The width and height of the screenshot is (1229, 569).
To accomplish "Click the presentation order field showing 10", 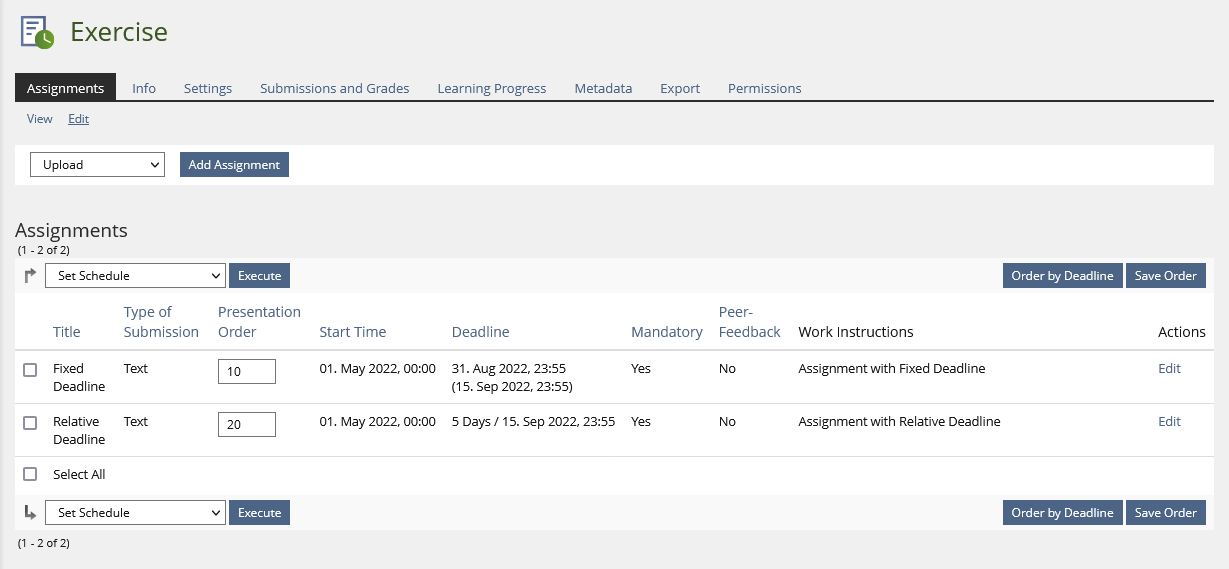I will click(246, 371).
